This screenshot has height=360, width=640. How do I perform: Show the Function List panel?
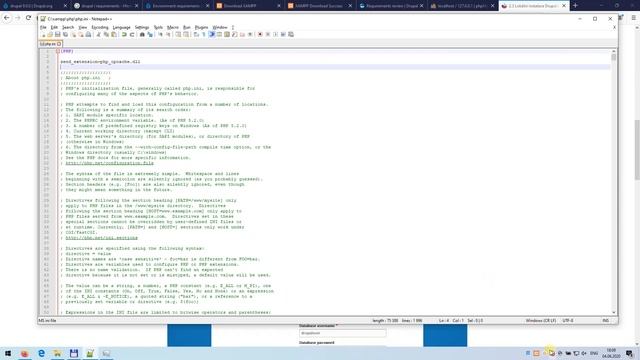click(235, 35)
